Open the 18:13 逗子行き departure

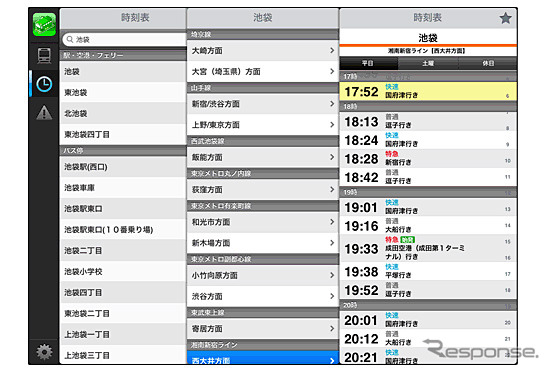tap(428, 121)
